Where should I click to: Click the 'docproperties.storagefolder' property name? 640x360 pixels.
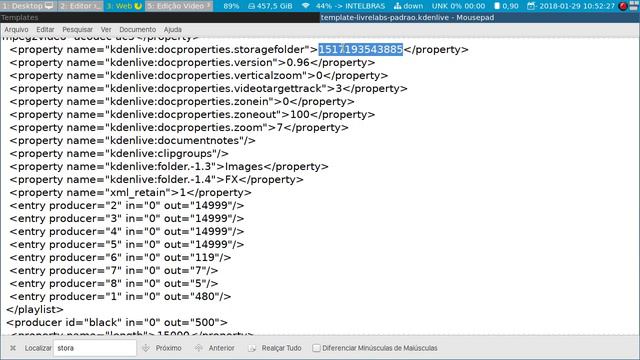(x=208, y=49)
